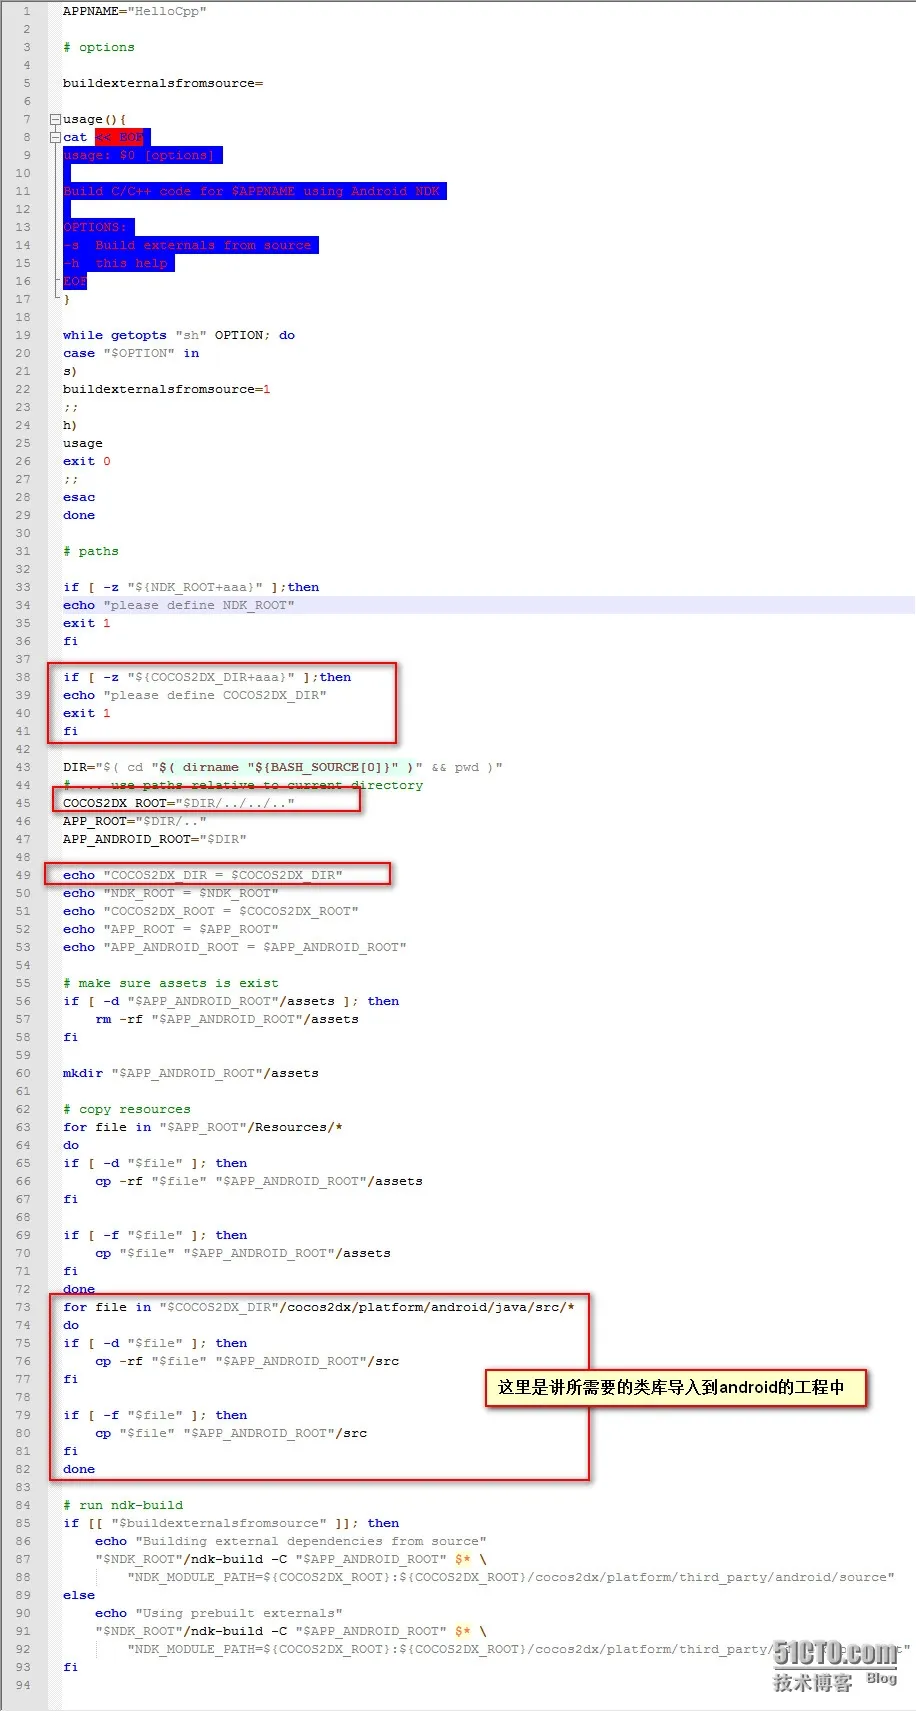Collapse the usage() function fold marker

[x=56, y=120]
